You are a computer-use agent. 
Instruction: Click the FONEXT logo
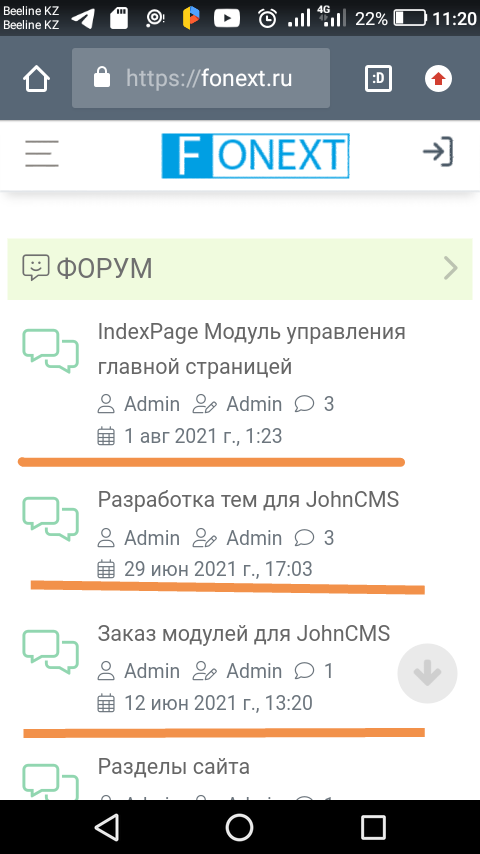pos(256,156)
